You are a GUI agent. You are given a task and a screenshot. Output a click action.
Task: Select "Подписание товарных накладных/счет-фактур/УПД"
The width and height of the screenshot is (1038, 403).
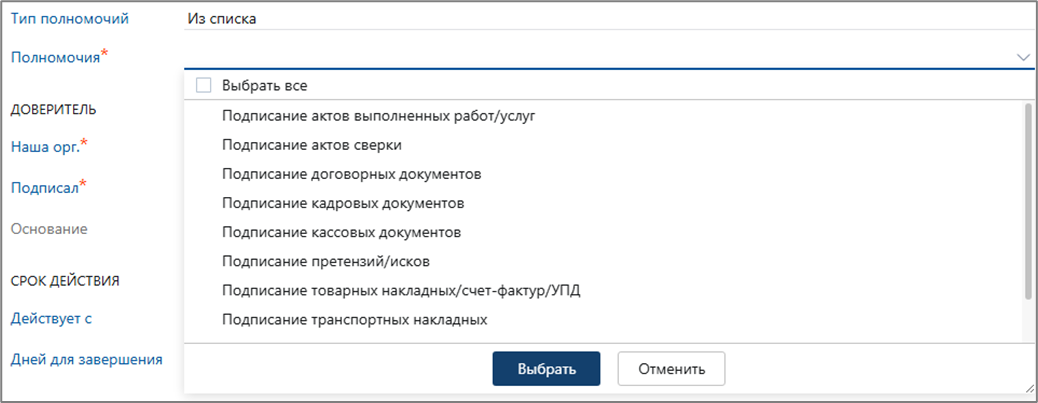click(401, 291)
